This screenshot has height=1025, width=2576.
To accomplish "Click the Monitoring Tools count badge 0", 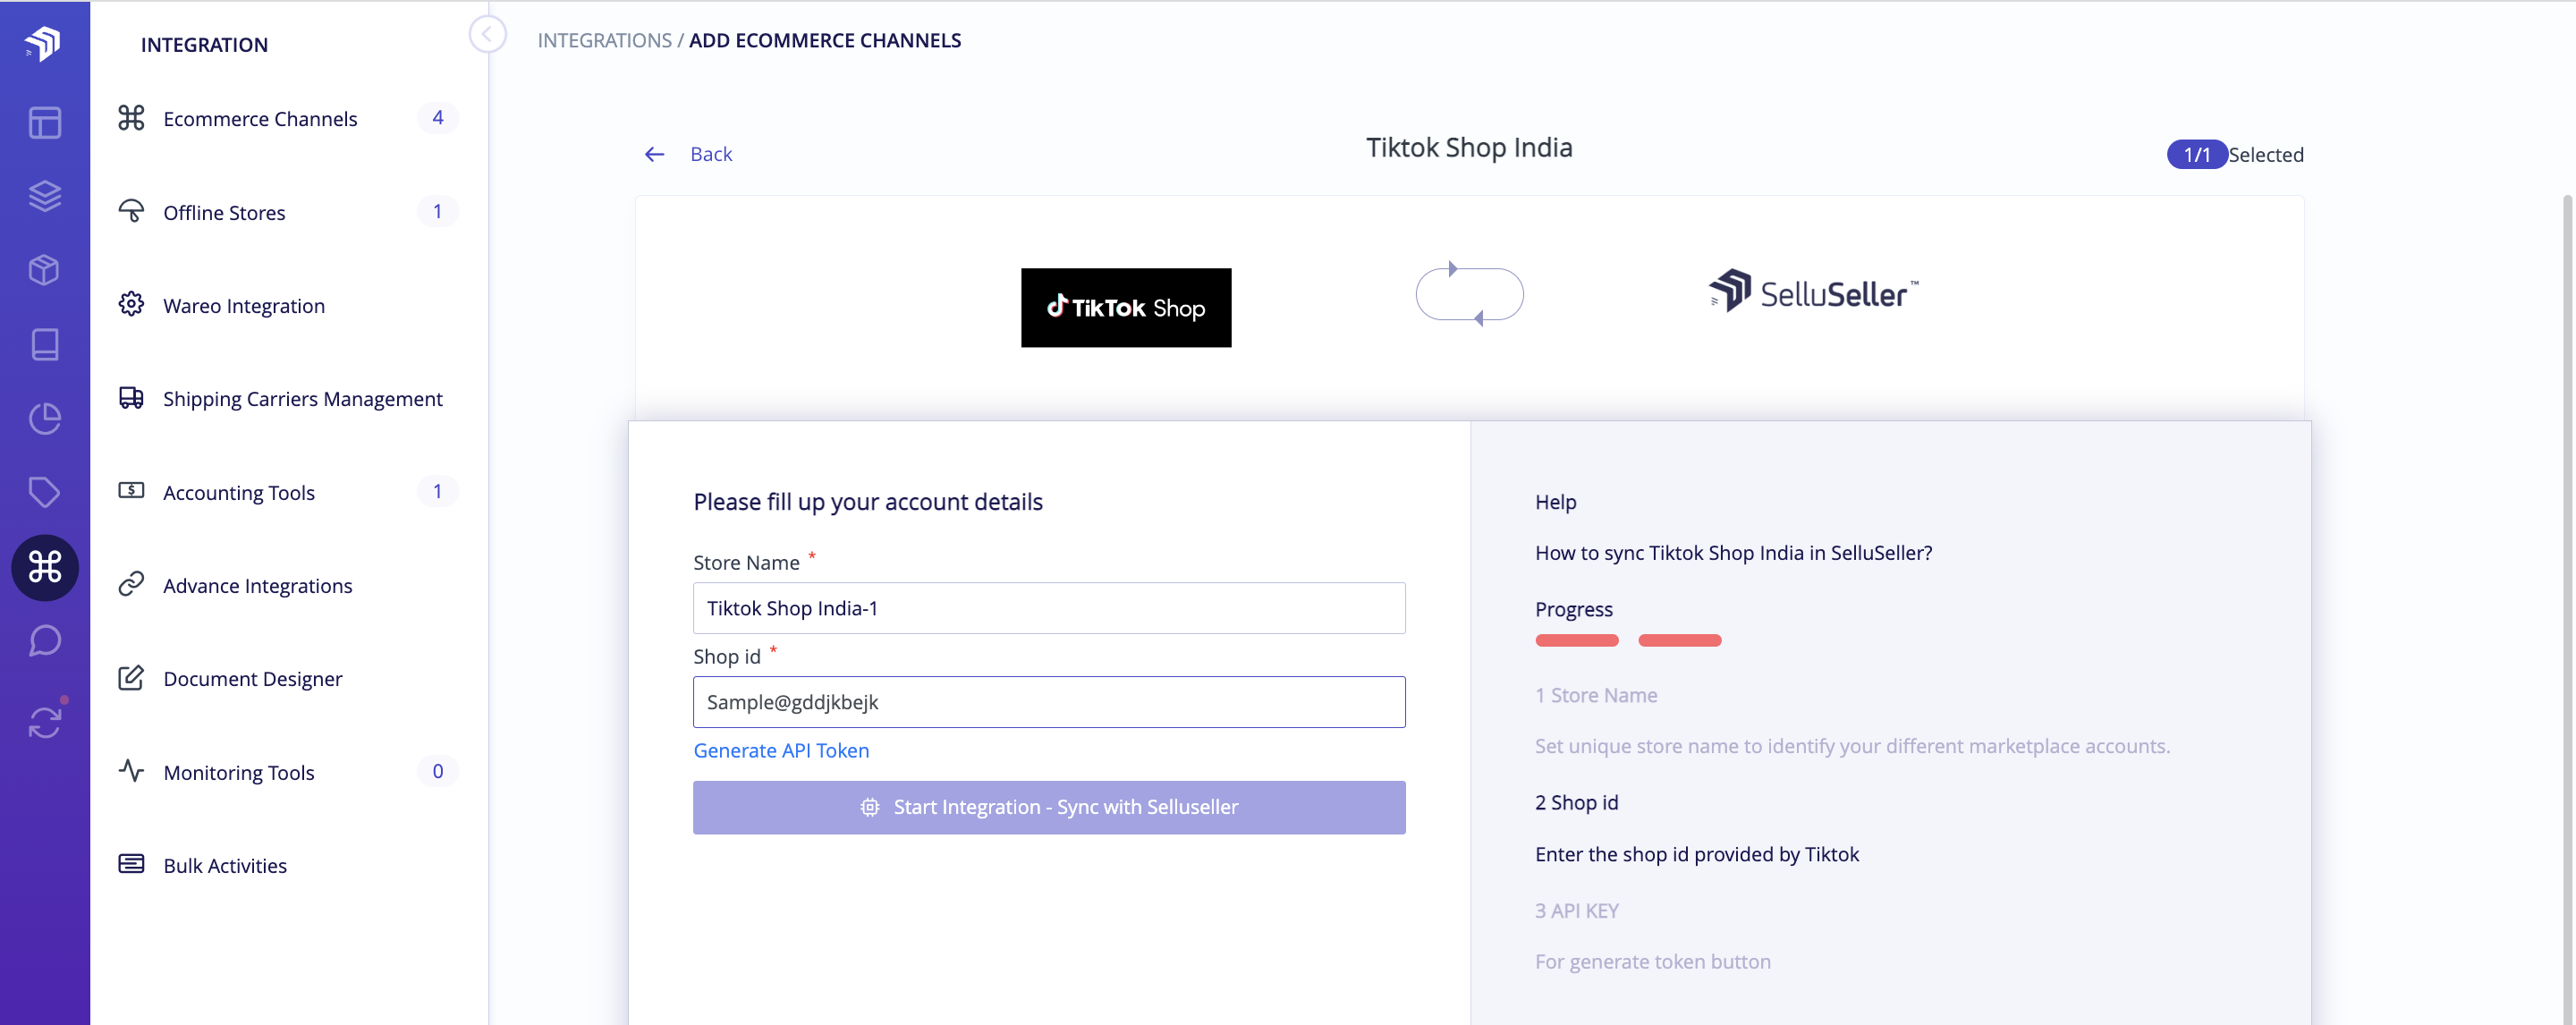I will (x=437, y=771).
